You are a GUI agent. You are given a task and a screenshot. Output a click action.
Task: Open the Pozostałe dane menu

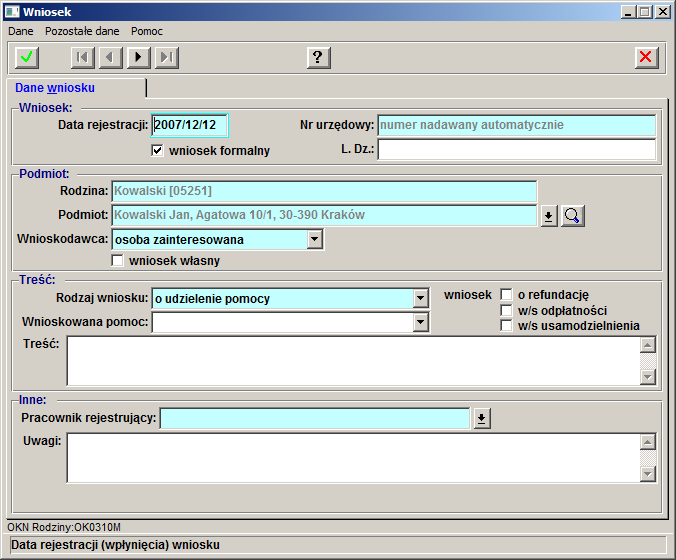click(82, 31)
